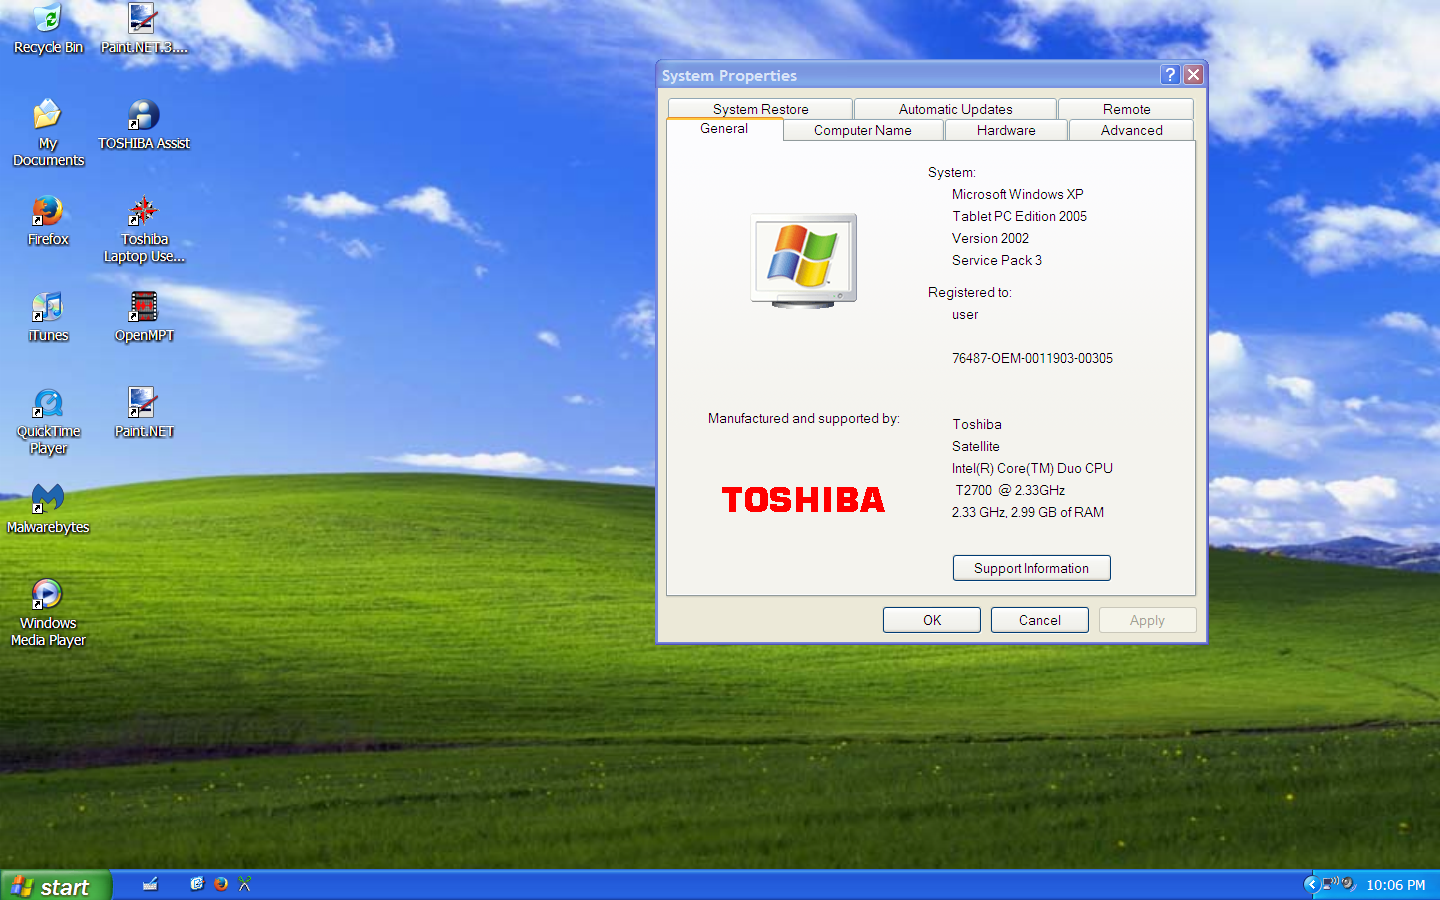Select the Toshiba Laptop User guide icon
This screenshot has width=1440, height=900.
[x=143, y=229]
